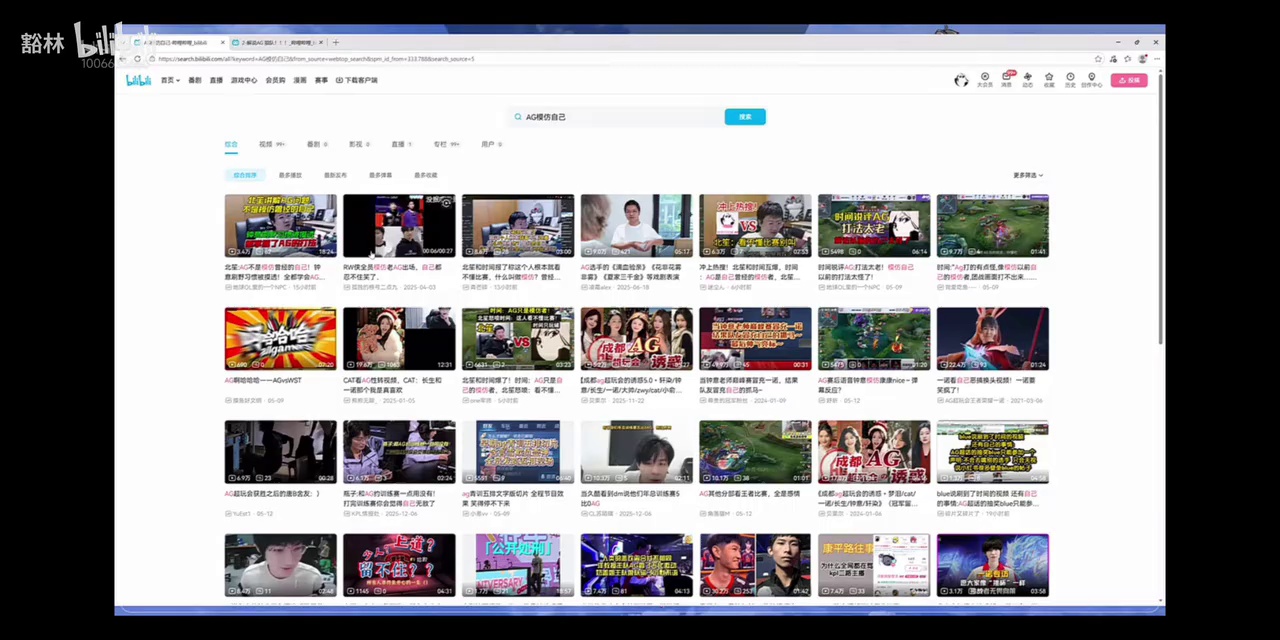Bookmark page with address bar star icon
This screenshot has width=1280, height=640.
click(1098, 59)
